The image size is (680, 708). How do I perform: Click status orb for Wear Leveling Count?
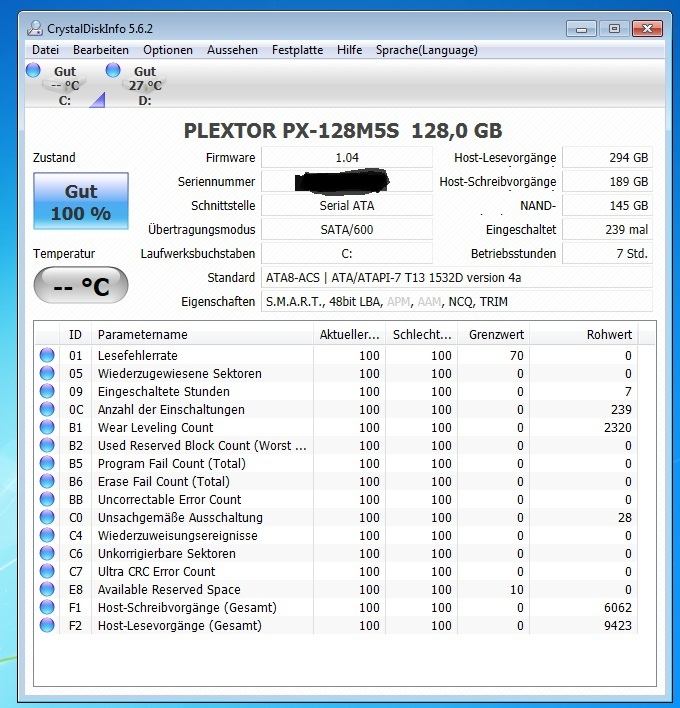(x=47, y=427)
